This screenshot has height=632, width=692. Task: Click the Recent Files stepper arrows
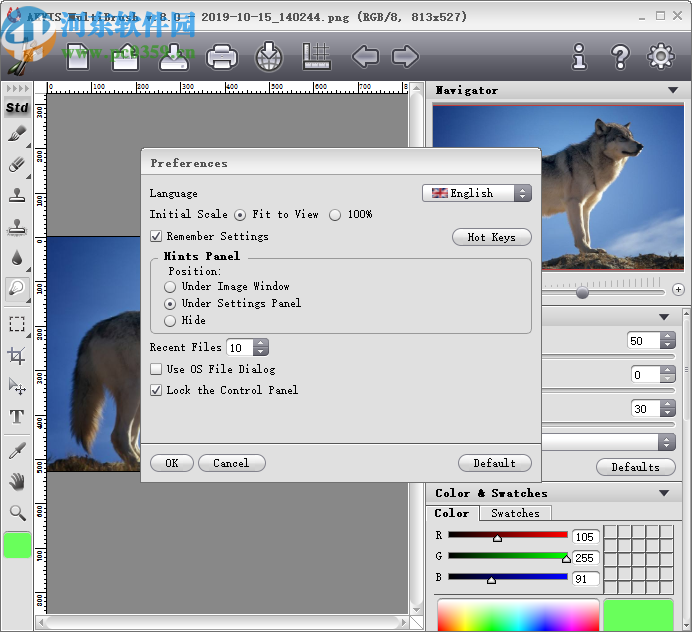[261, 347]
